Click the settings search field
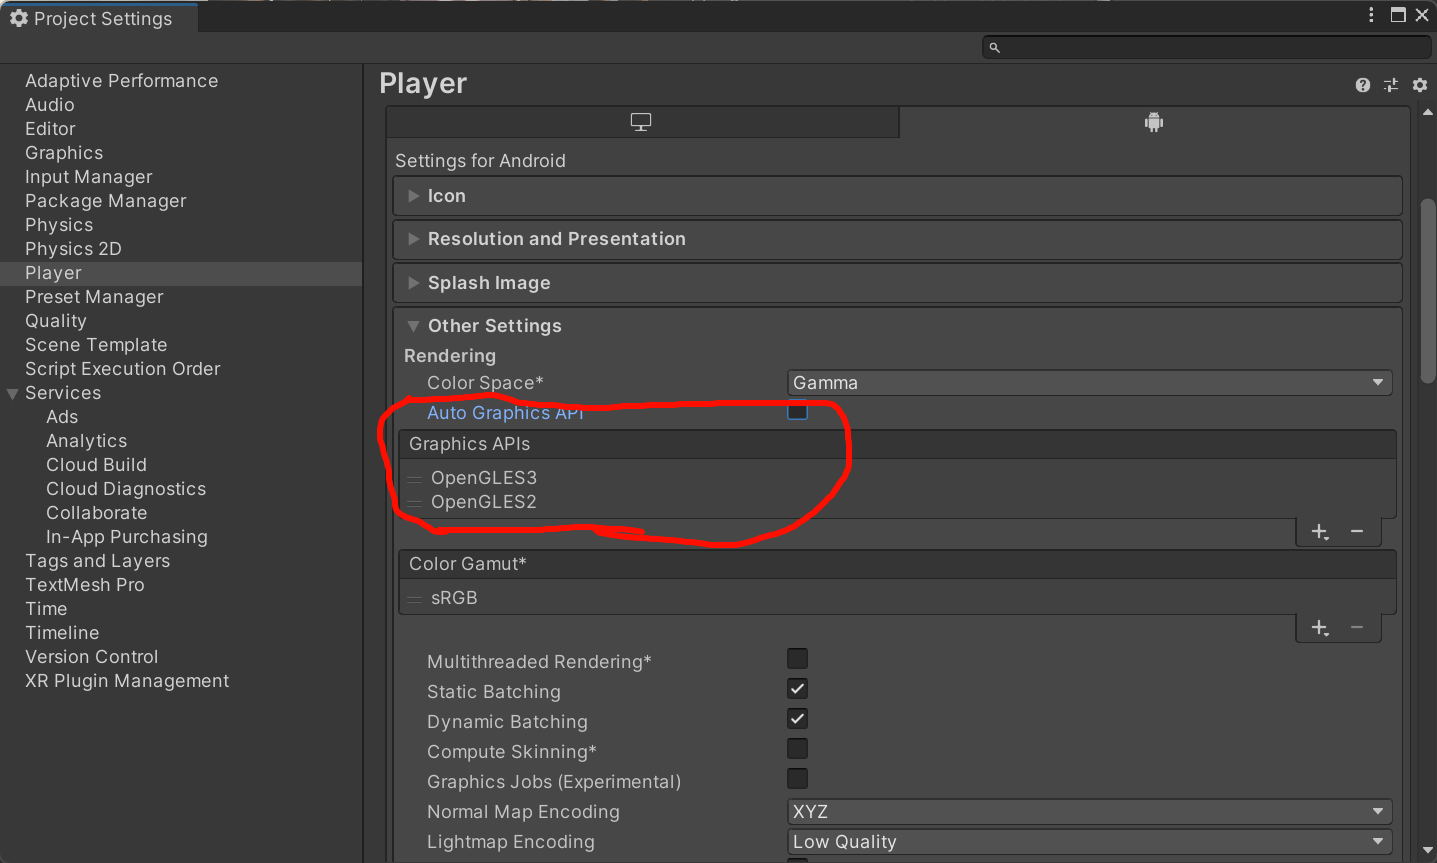Viewport: 1437px width, 863px height. (1207, 47)
